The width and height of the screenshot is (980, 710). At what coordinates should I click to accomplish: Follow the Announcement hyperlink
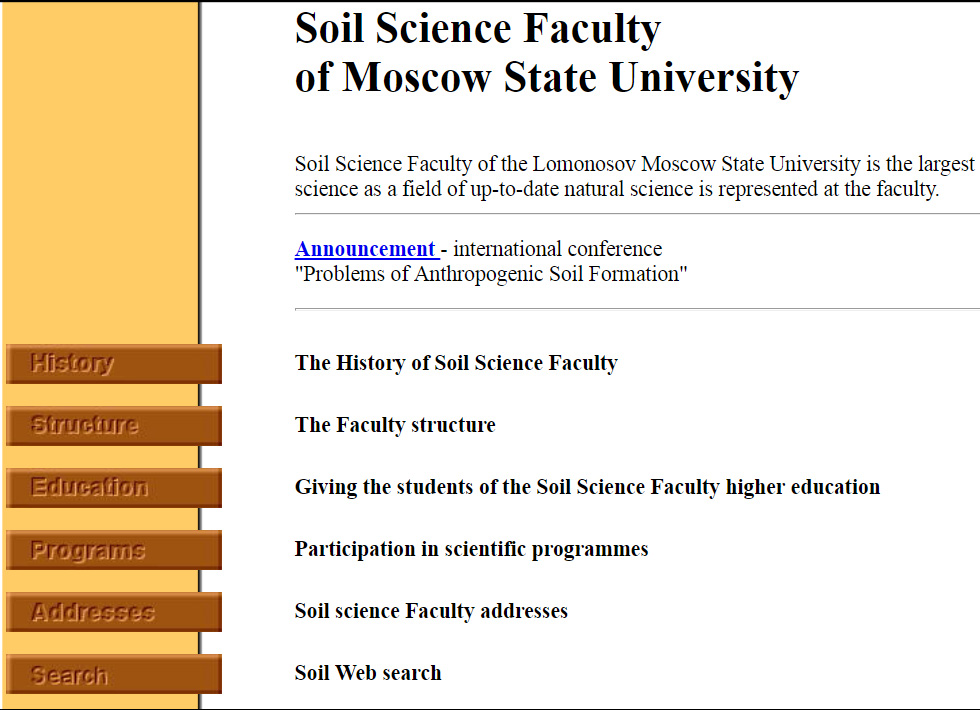click(x=367, y=249)
